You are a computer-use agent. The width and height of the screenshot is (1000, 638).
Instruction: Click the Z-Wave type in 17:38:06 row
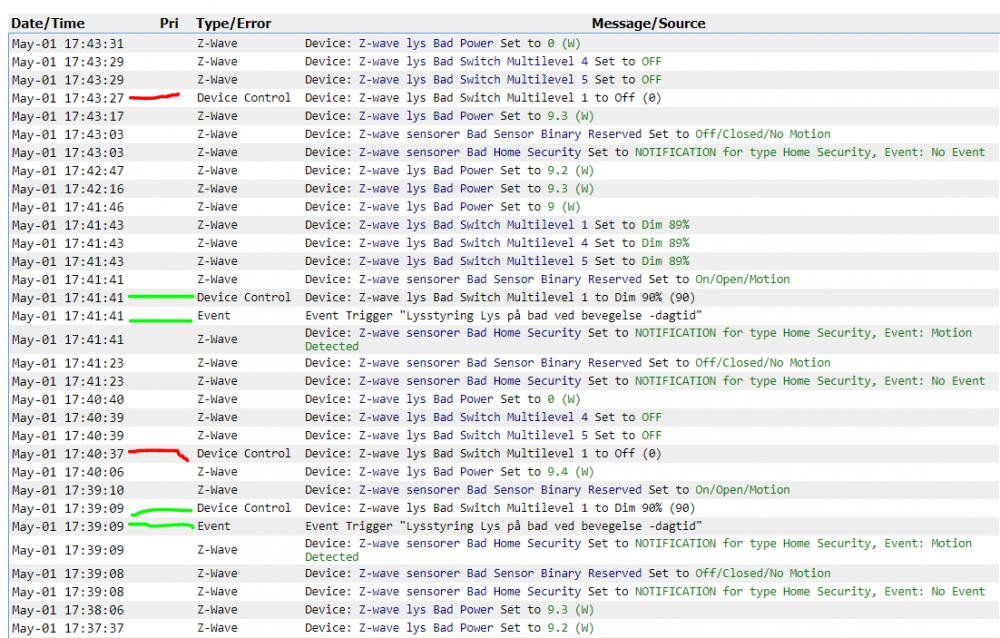pyautogui.click(x=217, y=610)
